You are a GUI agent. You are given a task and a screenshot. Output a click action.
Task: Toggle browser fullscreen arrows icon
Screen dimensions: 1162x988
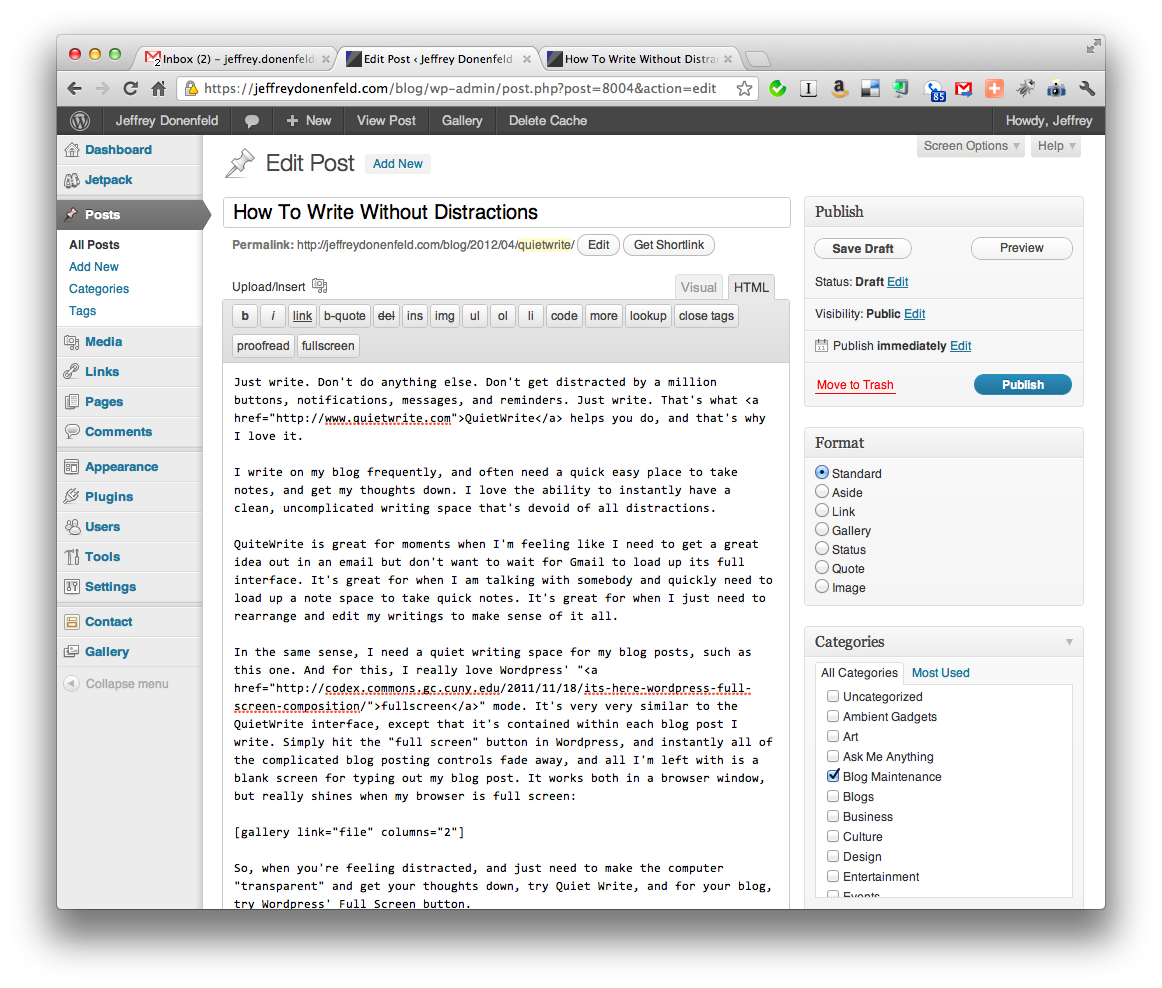(1093, 47)
